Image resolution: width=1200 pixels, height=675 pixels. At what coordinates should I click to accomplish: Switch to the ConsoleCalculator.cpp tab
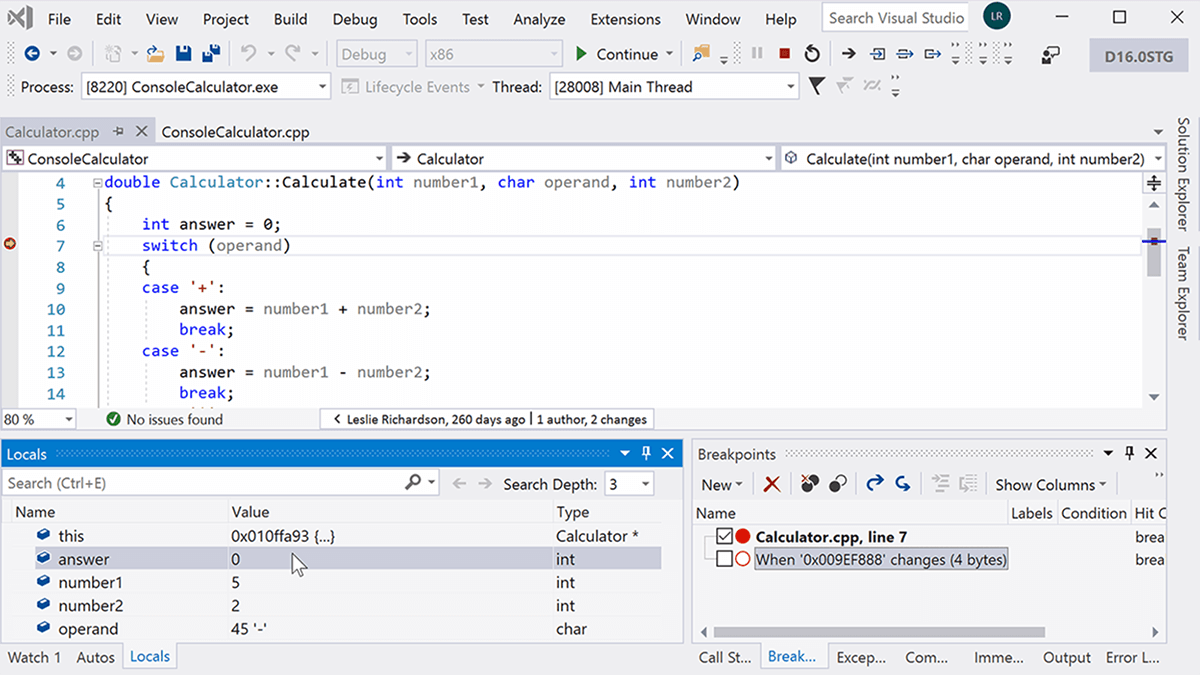[x=235, y=132]
